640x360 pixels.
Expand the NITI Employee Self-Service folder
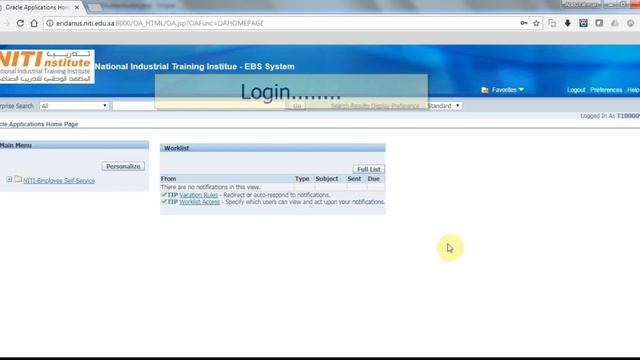click(x=9, y=179)
